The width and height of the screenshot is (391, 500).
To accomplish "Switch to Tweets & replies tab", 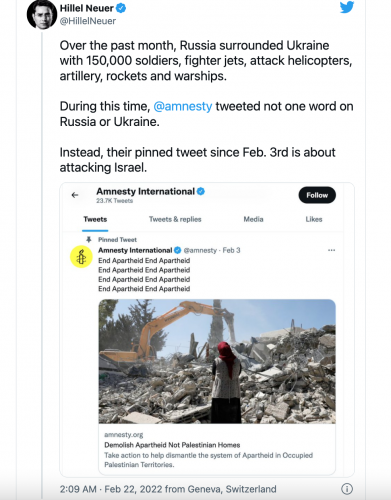I will 175,219.
